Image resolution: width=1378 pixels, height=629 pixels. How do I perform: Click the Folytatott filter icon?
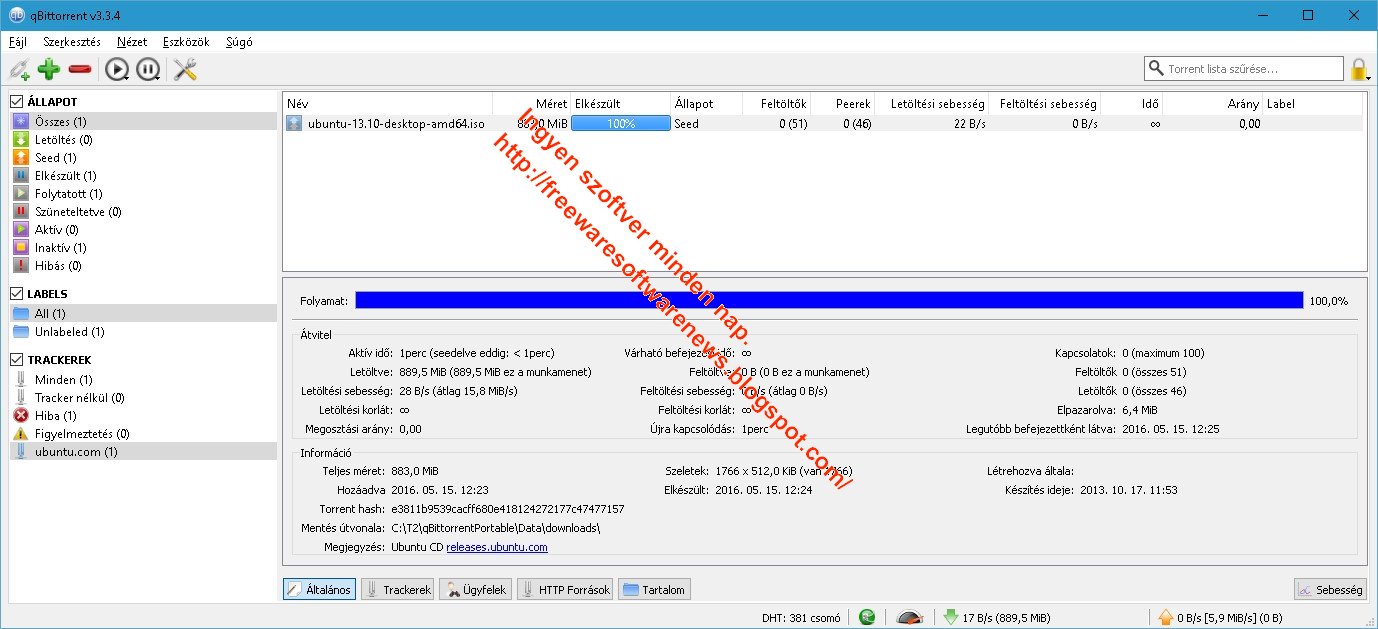(21, 194)
